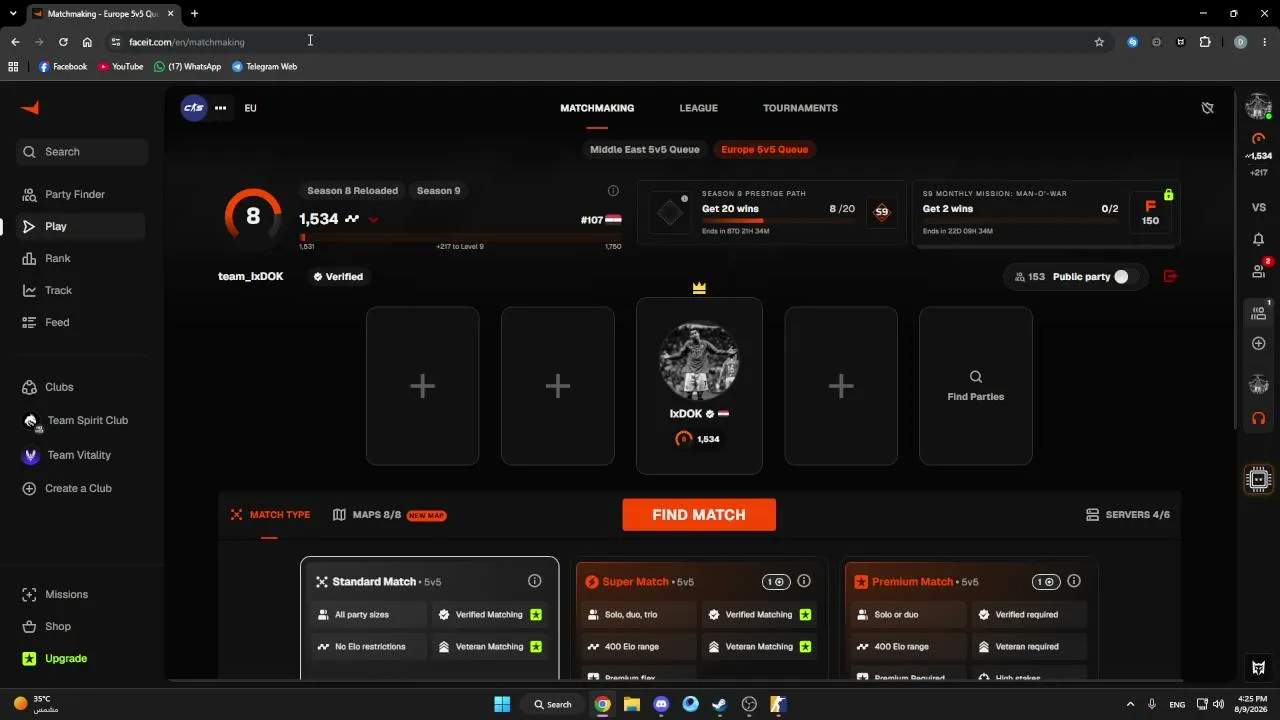This screenshot has height=720, width=1280.
Task: Select the Super Match card title
Action: (635, 582)
